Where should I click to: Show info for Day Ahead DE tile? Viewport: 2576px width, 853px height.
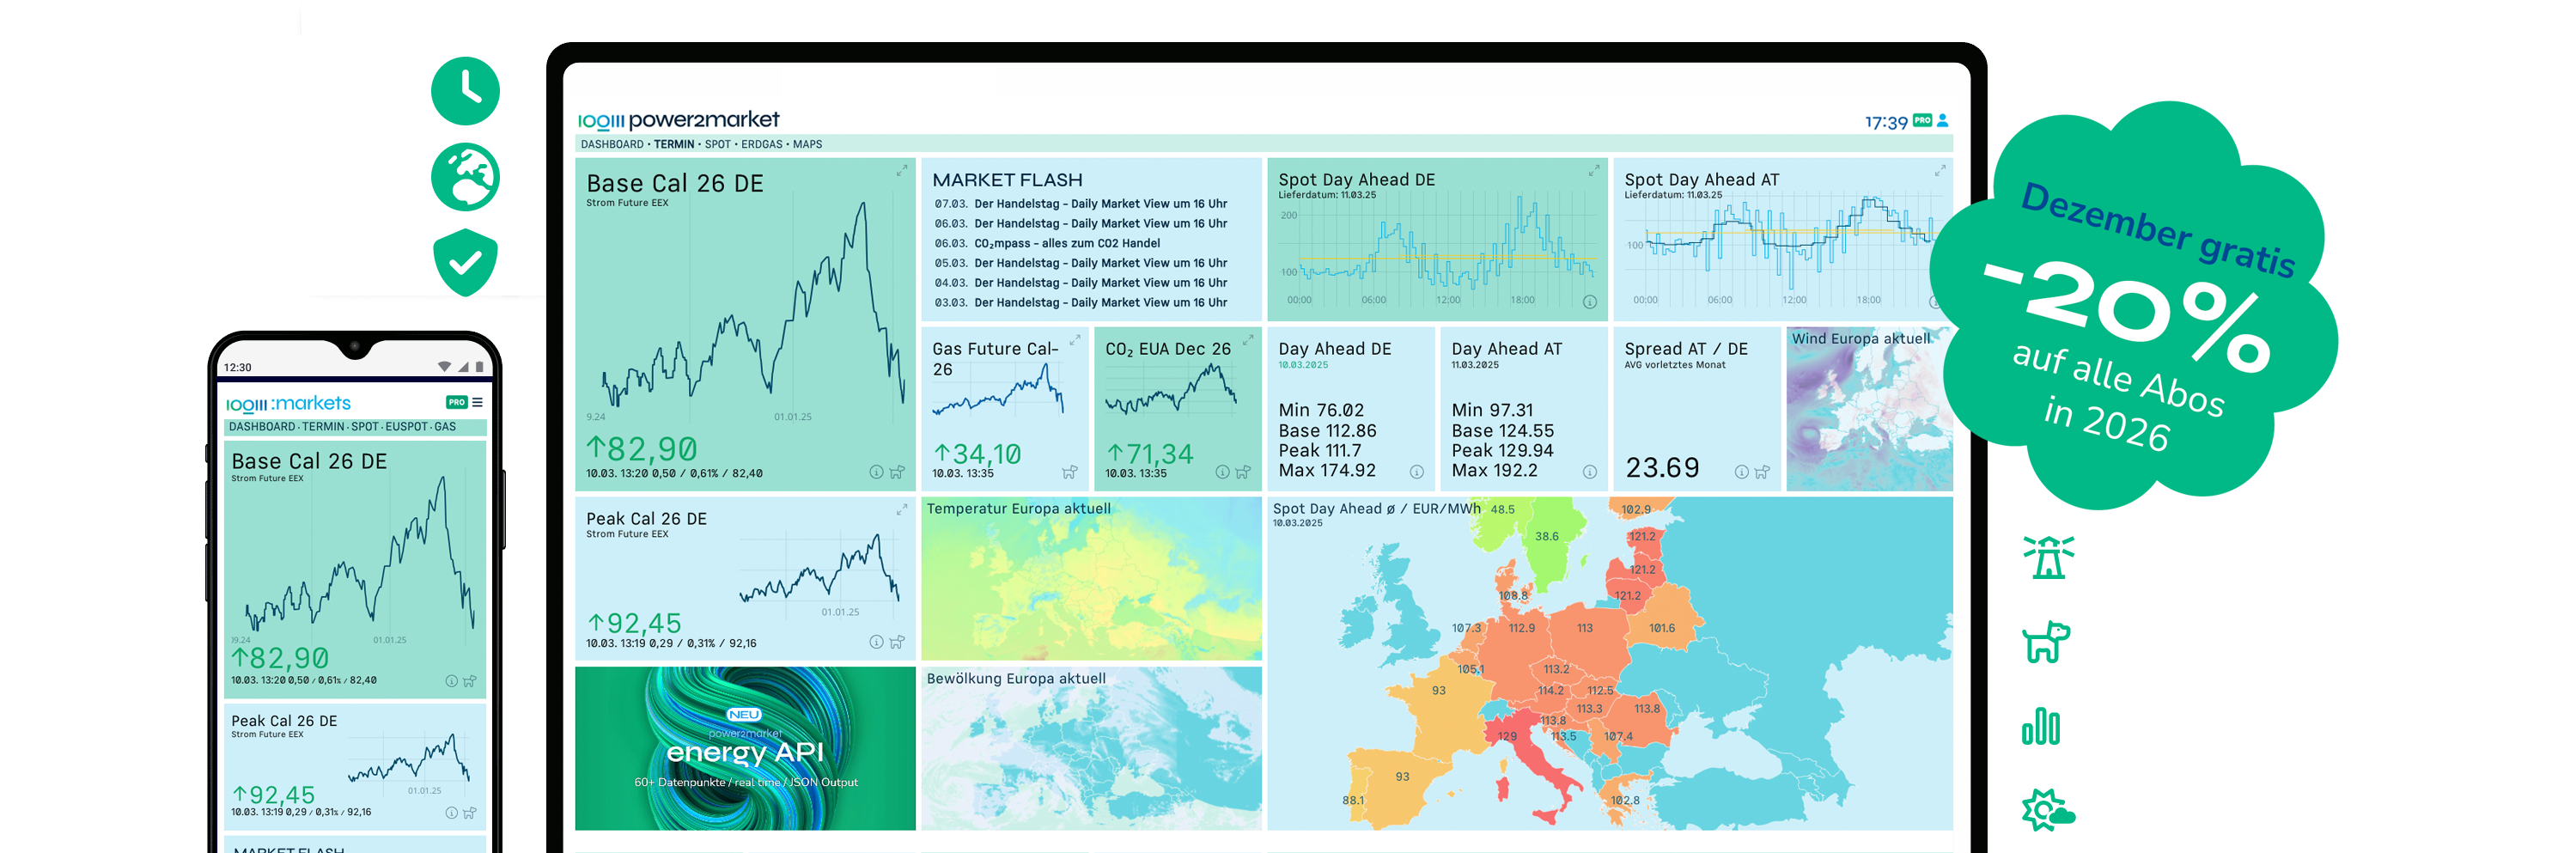click(1416, 472)
